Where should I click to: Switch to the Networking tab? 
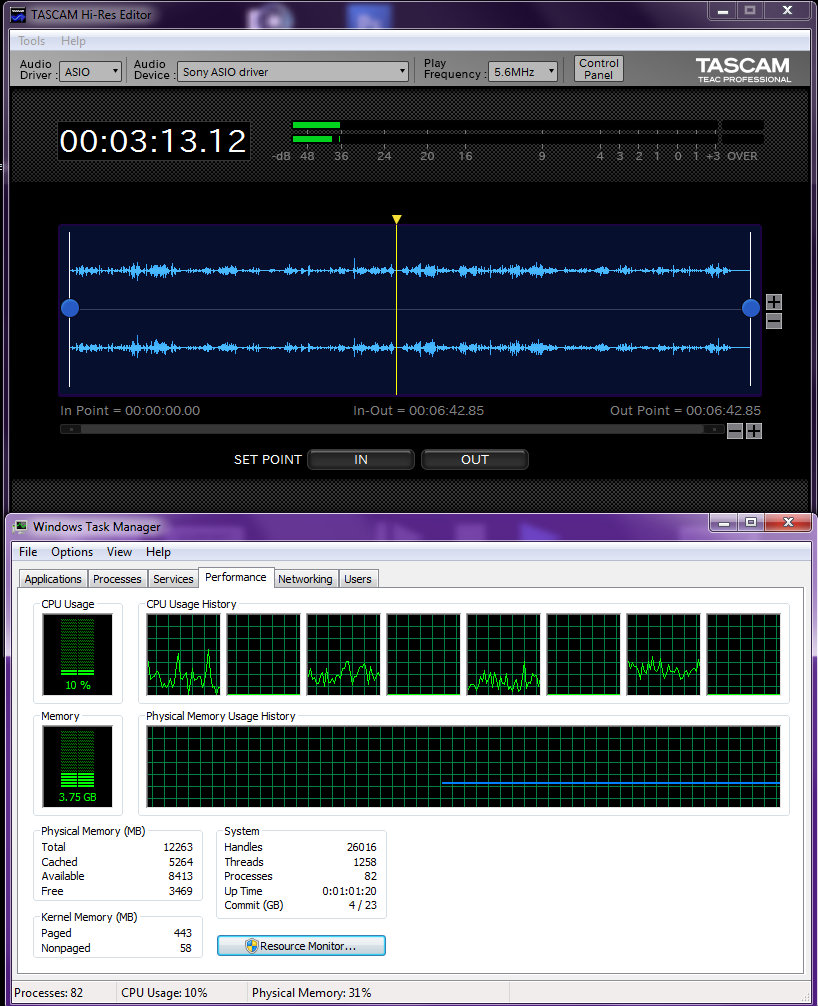click(x=305, y=579)
